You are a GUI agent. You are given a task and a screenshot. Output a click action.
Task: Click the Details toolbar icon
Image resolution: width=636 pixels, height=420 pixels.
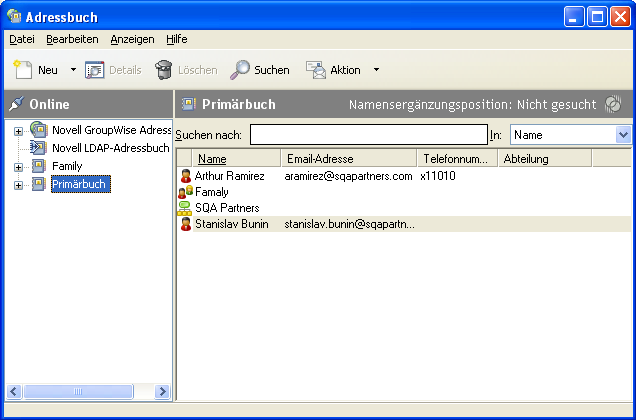pyautogui.click(x=95, y=70)
